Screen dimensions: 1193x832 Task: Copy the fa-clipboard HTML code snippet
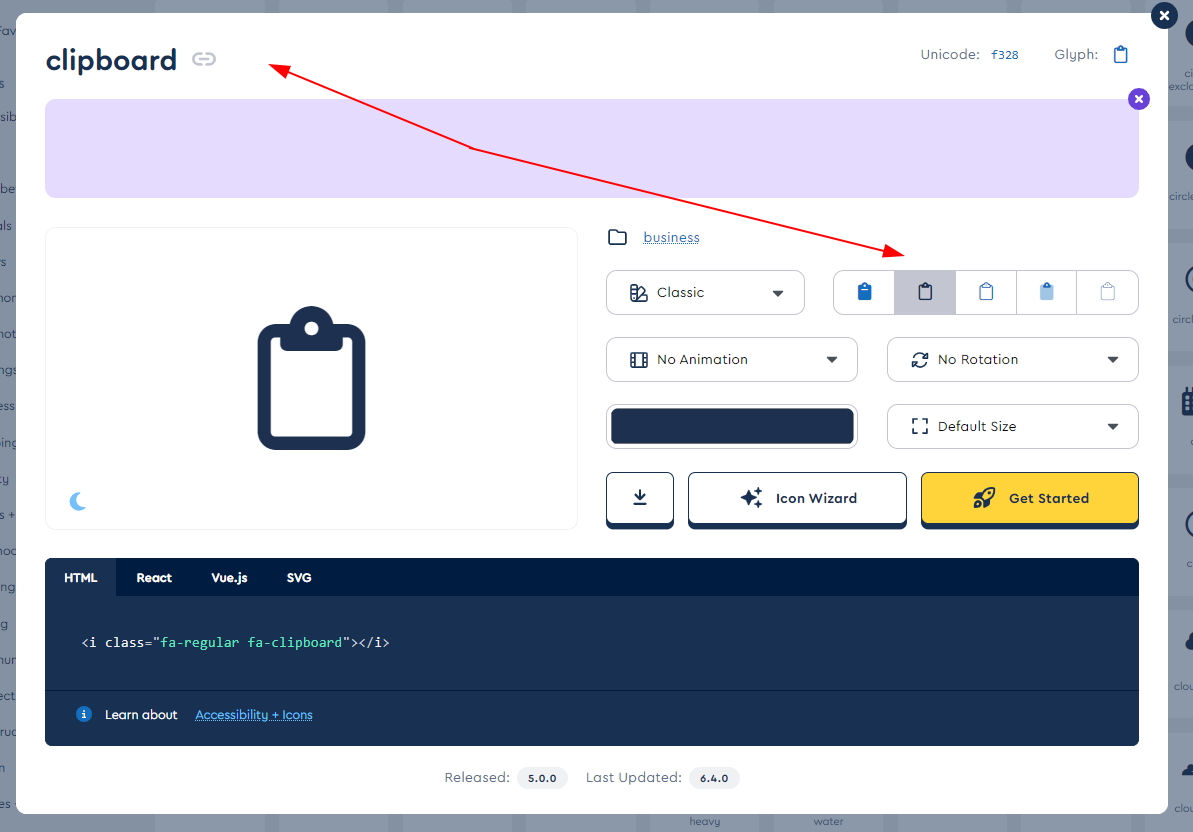click(x=235, y=643)
